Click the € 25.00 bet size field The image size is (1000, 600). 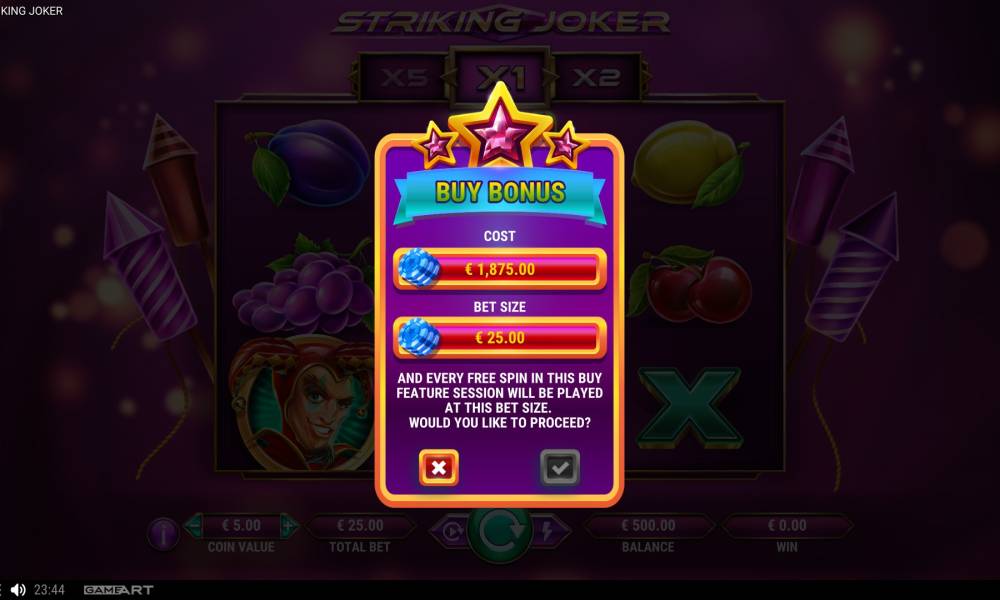[499, 338]
